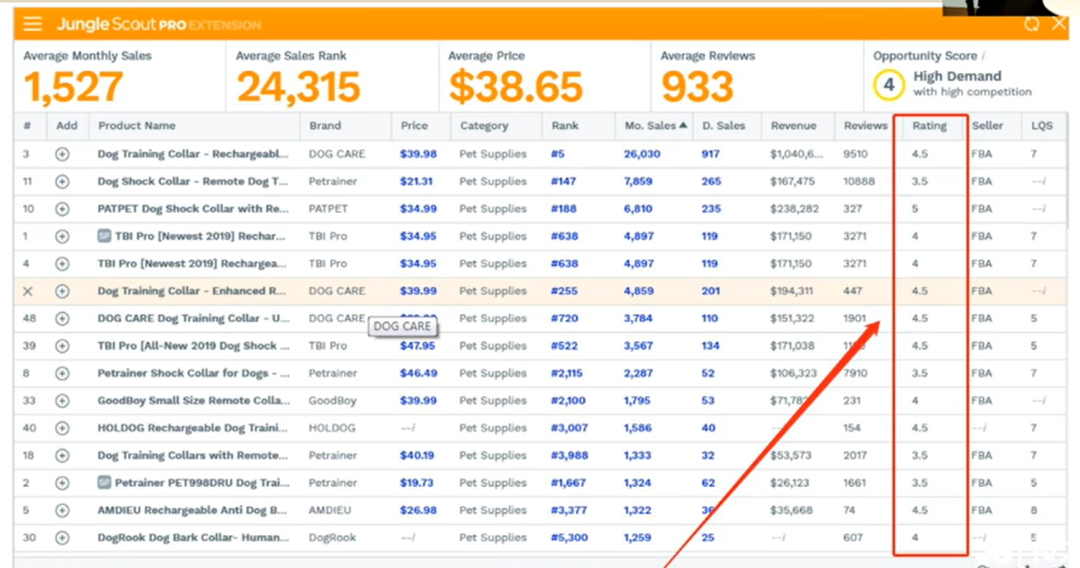Add the TBI Pro product in row 1
This screenshot has height=568, width=1080.
[62, 237]
